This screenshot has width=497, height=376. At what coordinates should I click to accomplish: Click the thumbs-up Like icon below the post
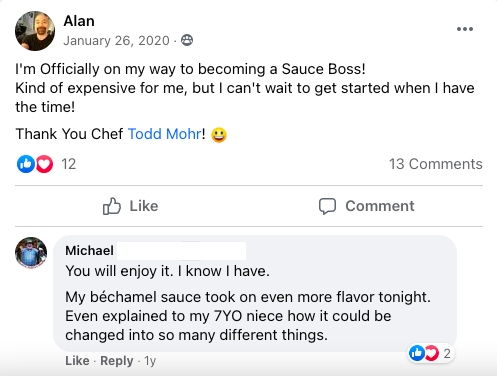(112, 206)
